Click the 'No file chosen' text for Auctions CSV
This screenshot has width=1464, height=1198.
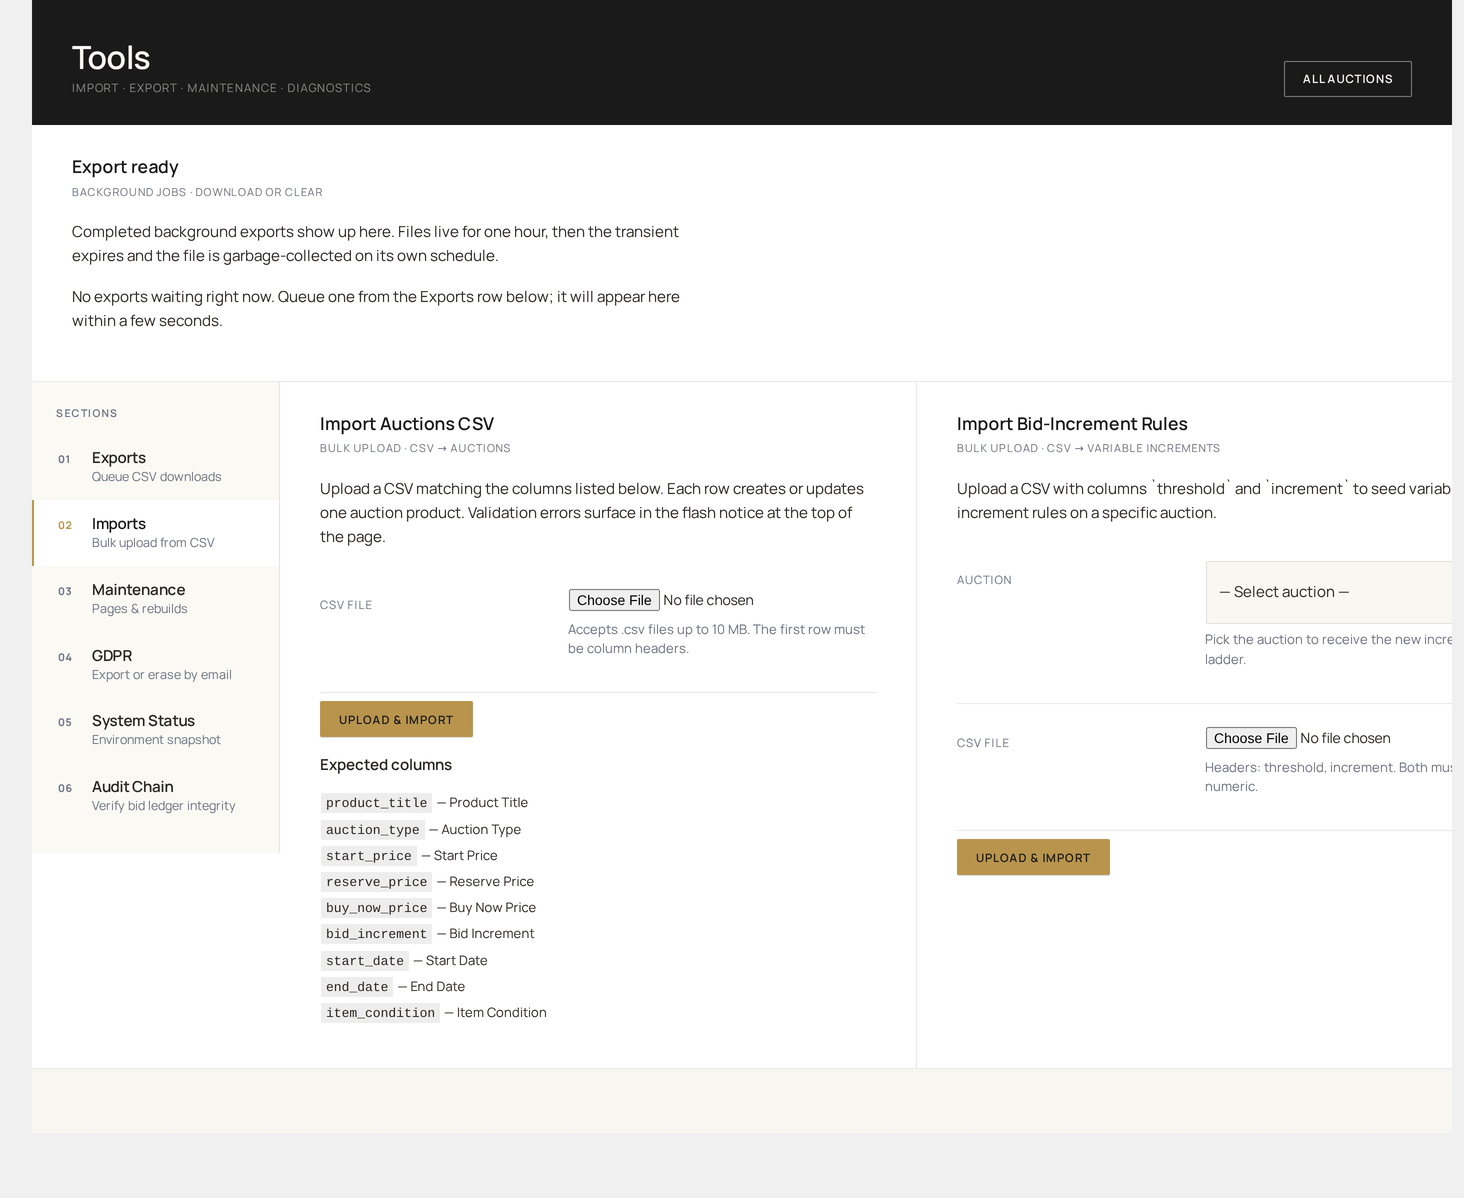[x=708, y=600]
